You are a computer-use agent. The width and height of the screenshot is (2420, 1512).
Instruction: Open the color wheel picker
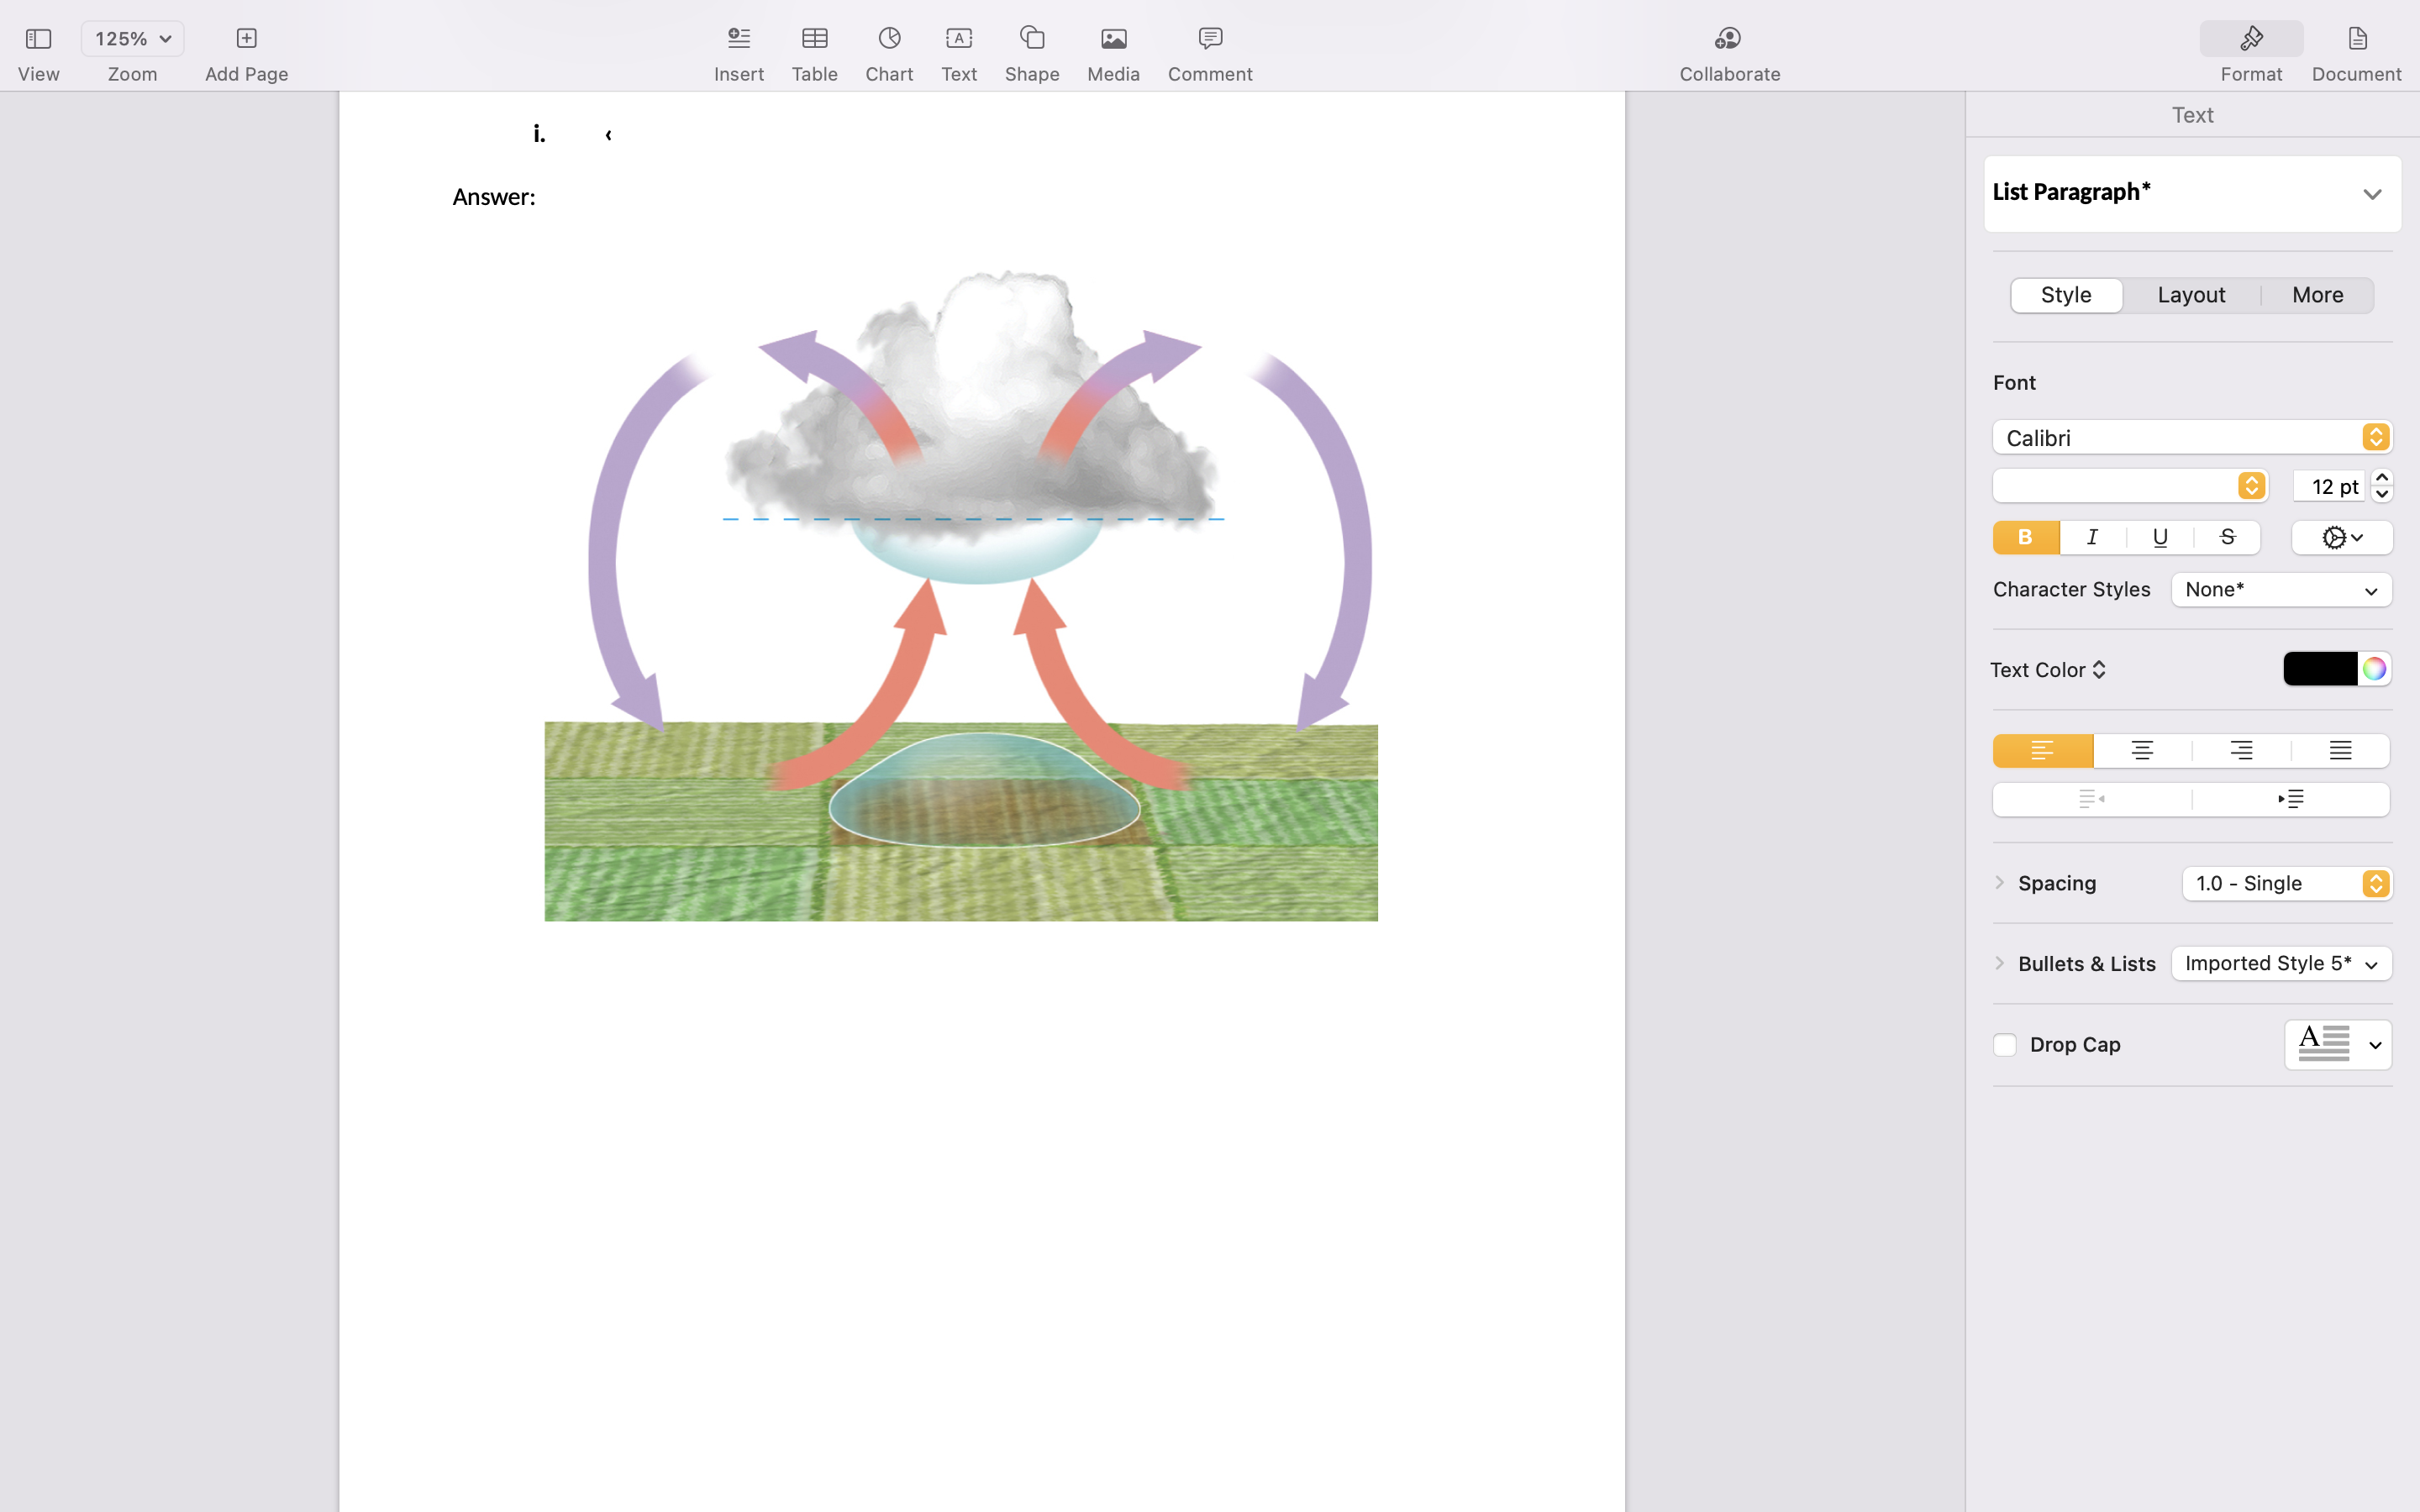[x=2374, y=669]
